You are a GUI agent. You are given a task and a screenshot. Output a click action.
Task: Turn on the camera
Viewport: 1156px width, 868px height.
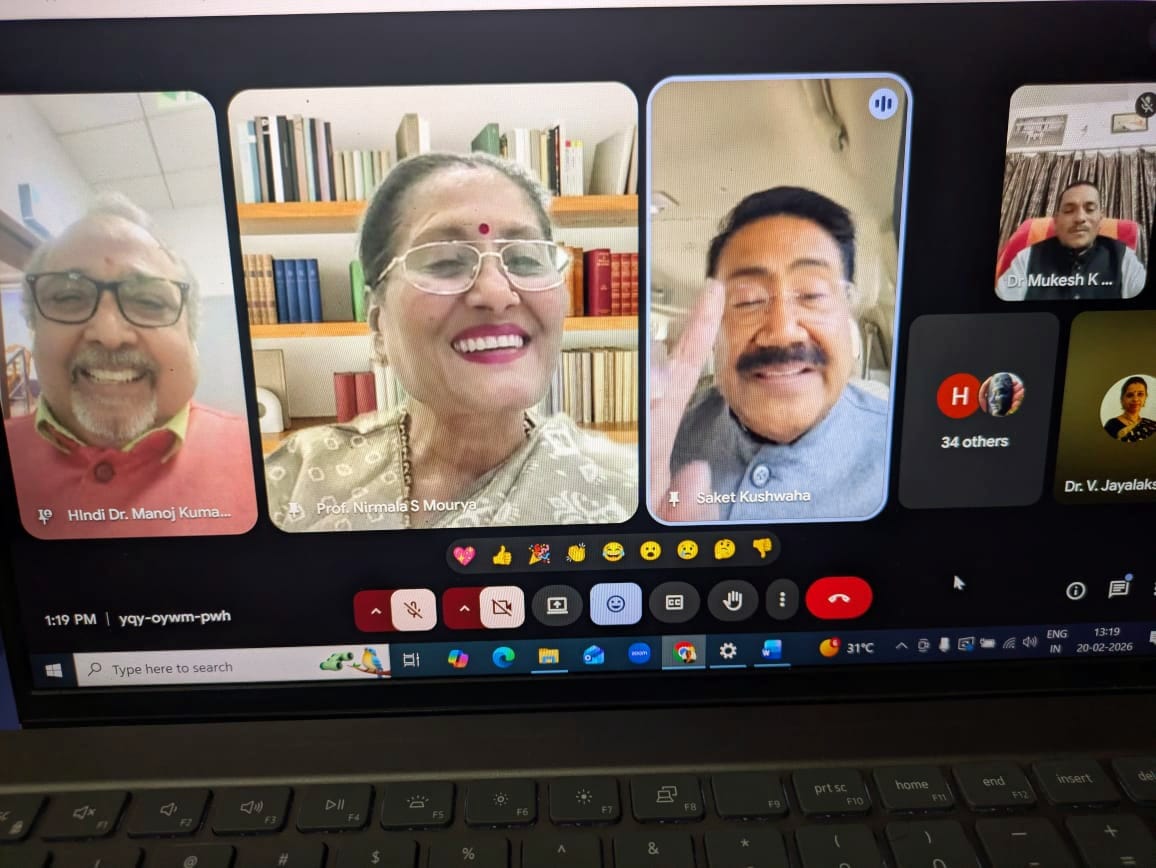tap(502, 607)
